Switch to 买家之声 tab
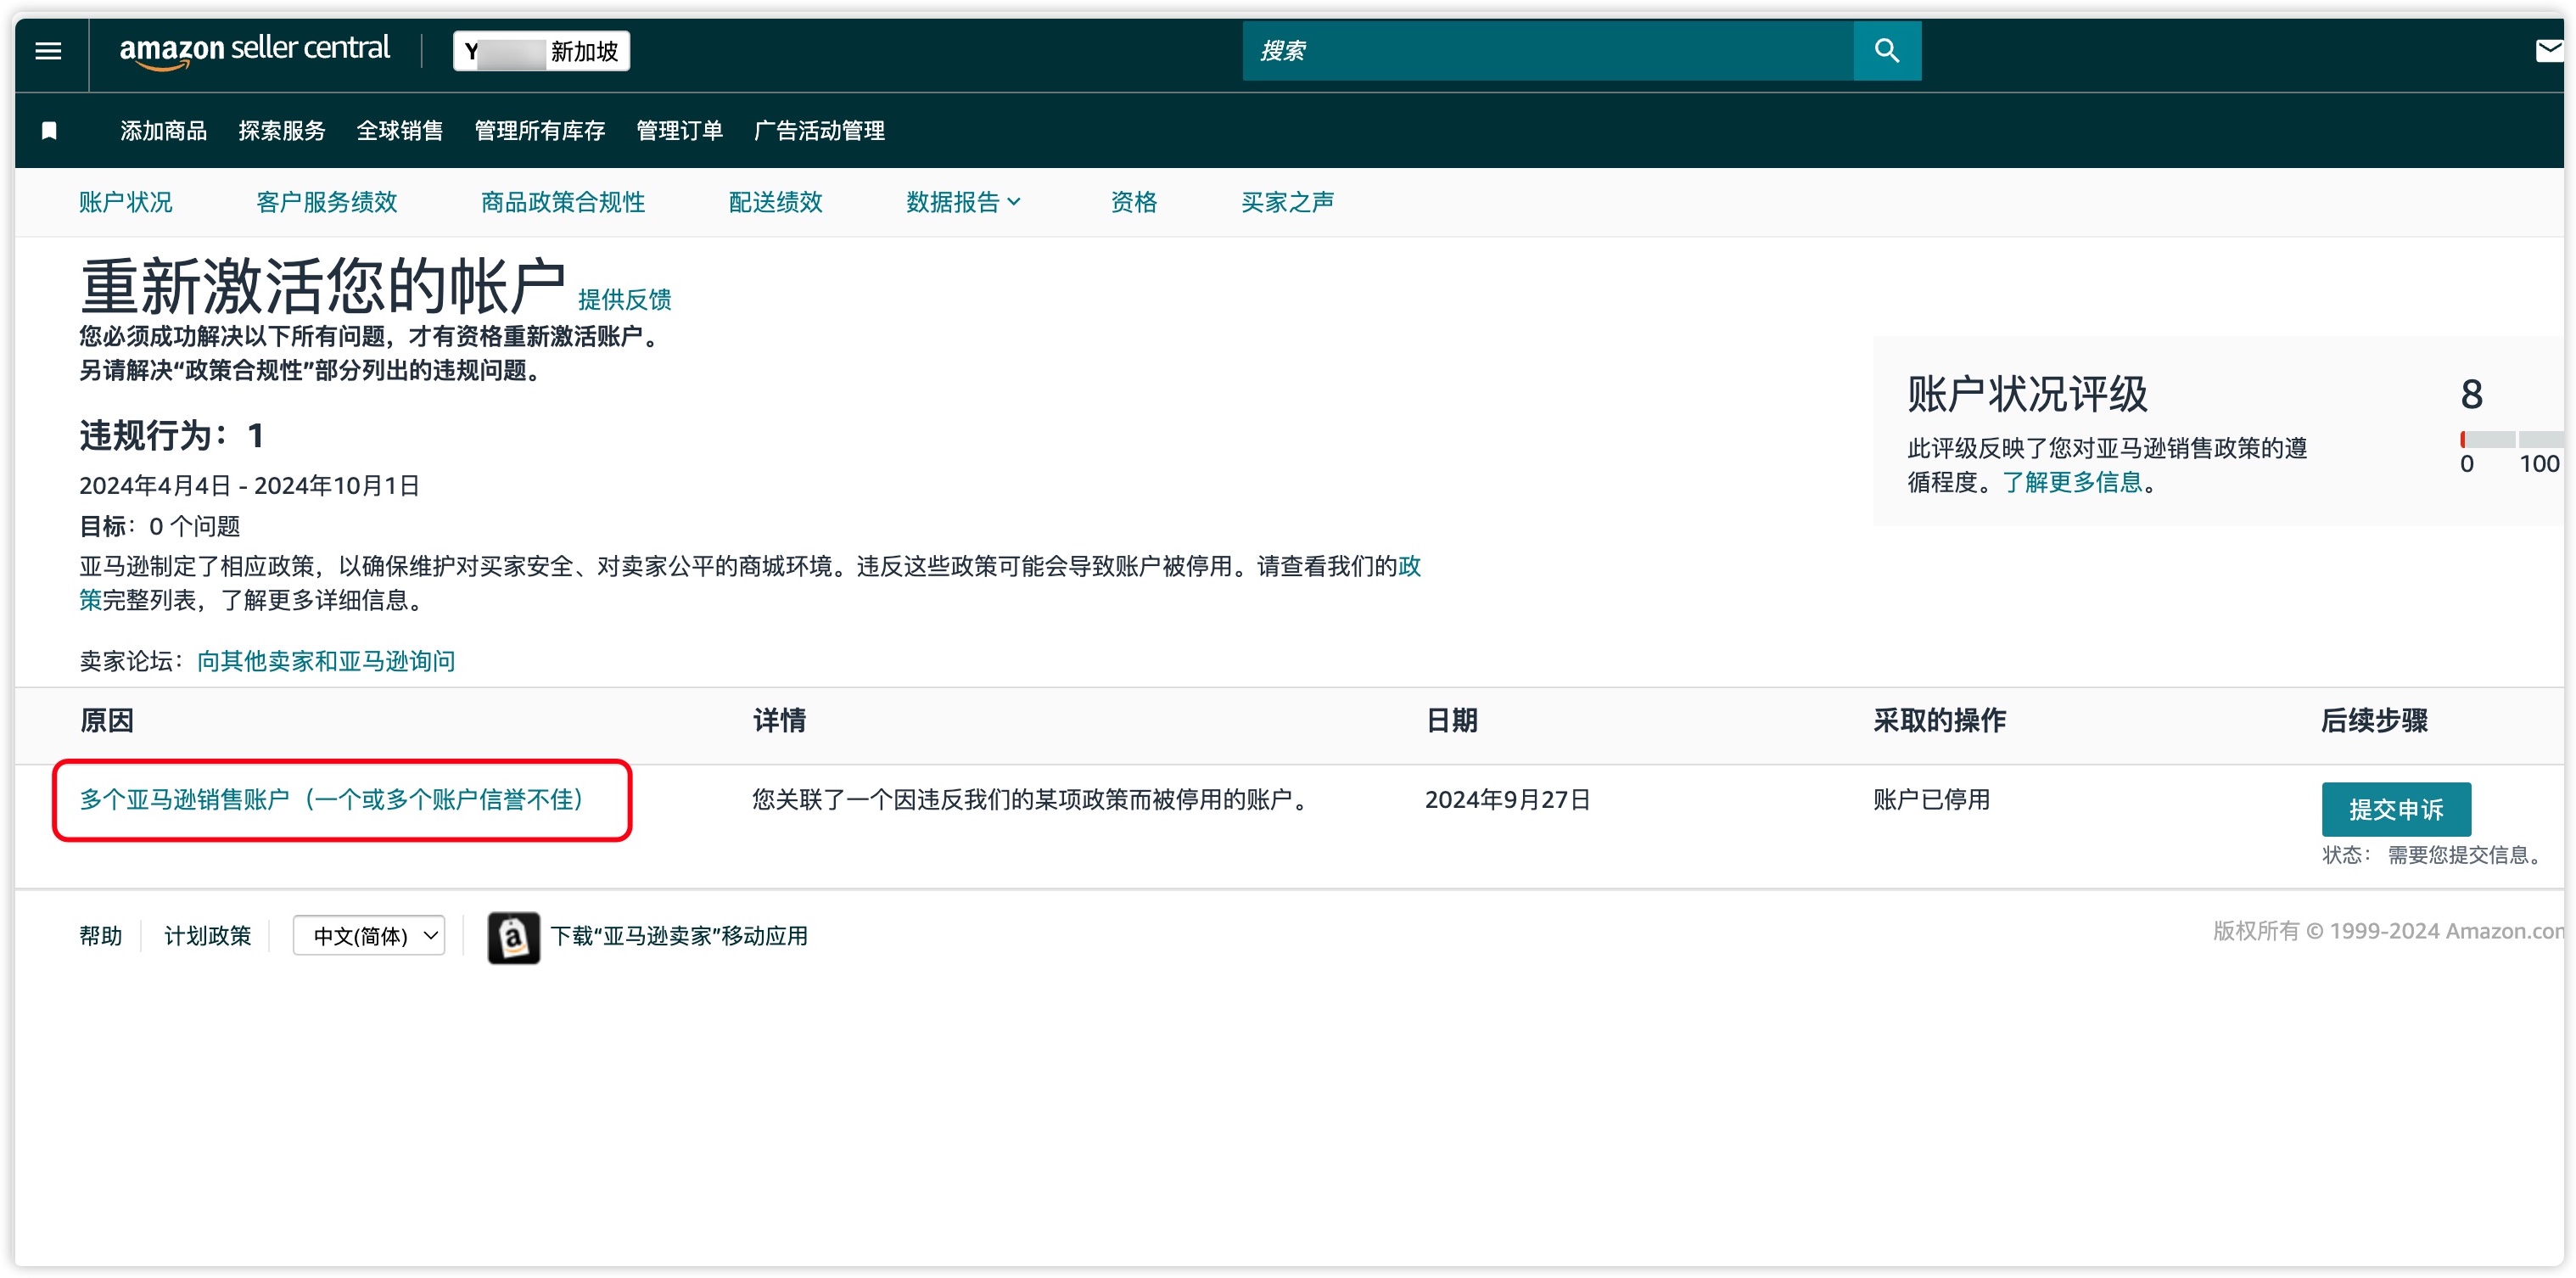This screenshot has width=2576, height=1278. pos(1288,202)
